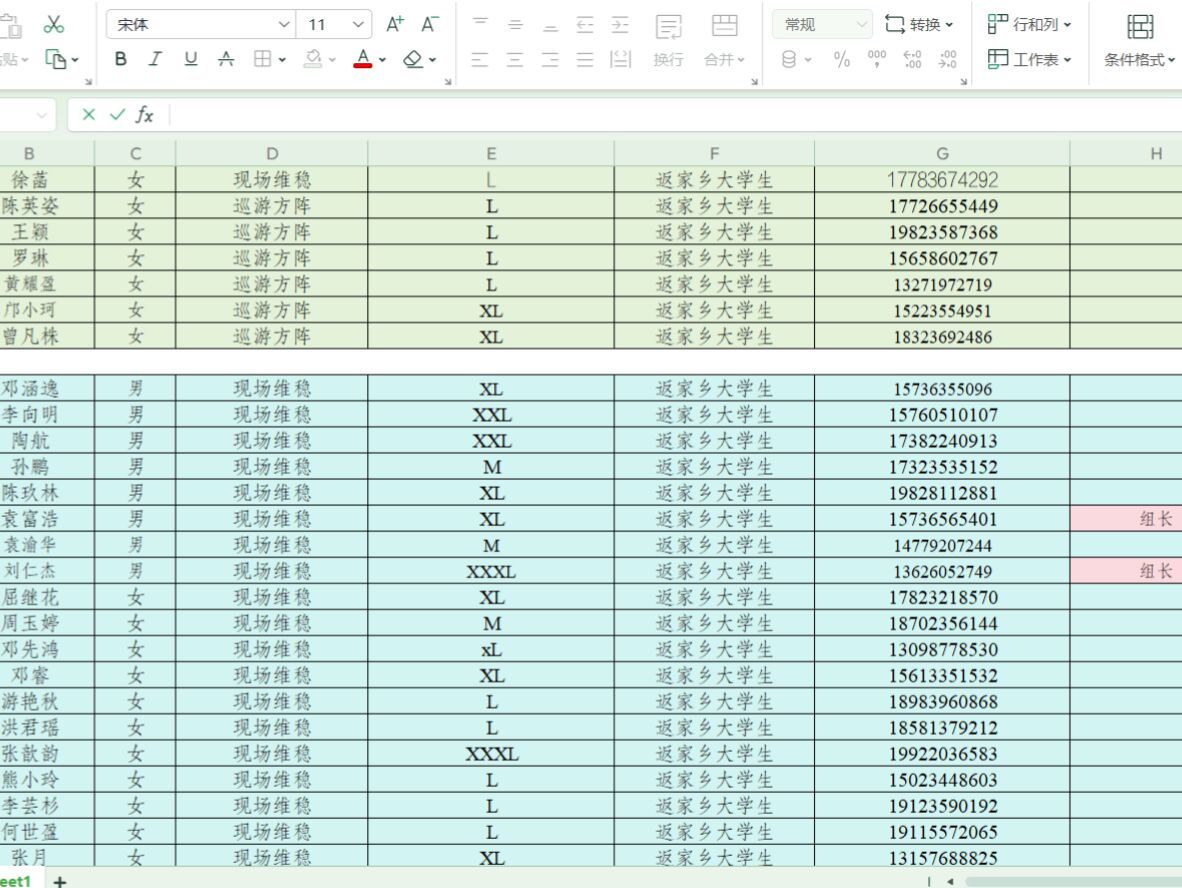
Task: Decrease font size with A- icon
Action: pyautogui.click(x=430, y=24)
